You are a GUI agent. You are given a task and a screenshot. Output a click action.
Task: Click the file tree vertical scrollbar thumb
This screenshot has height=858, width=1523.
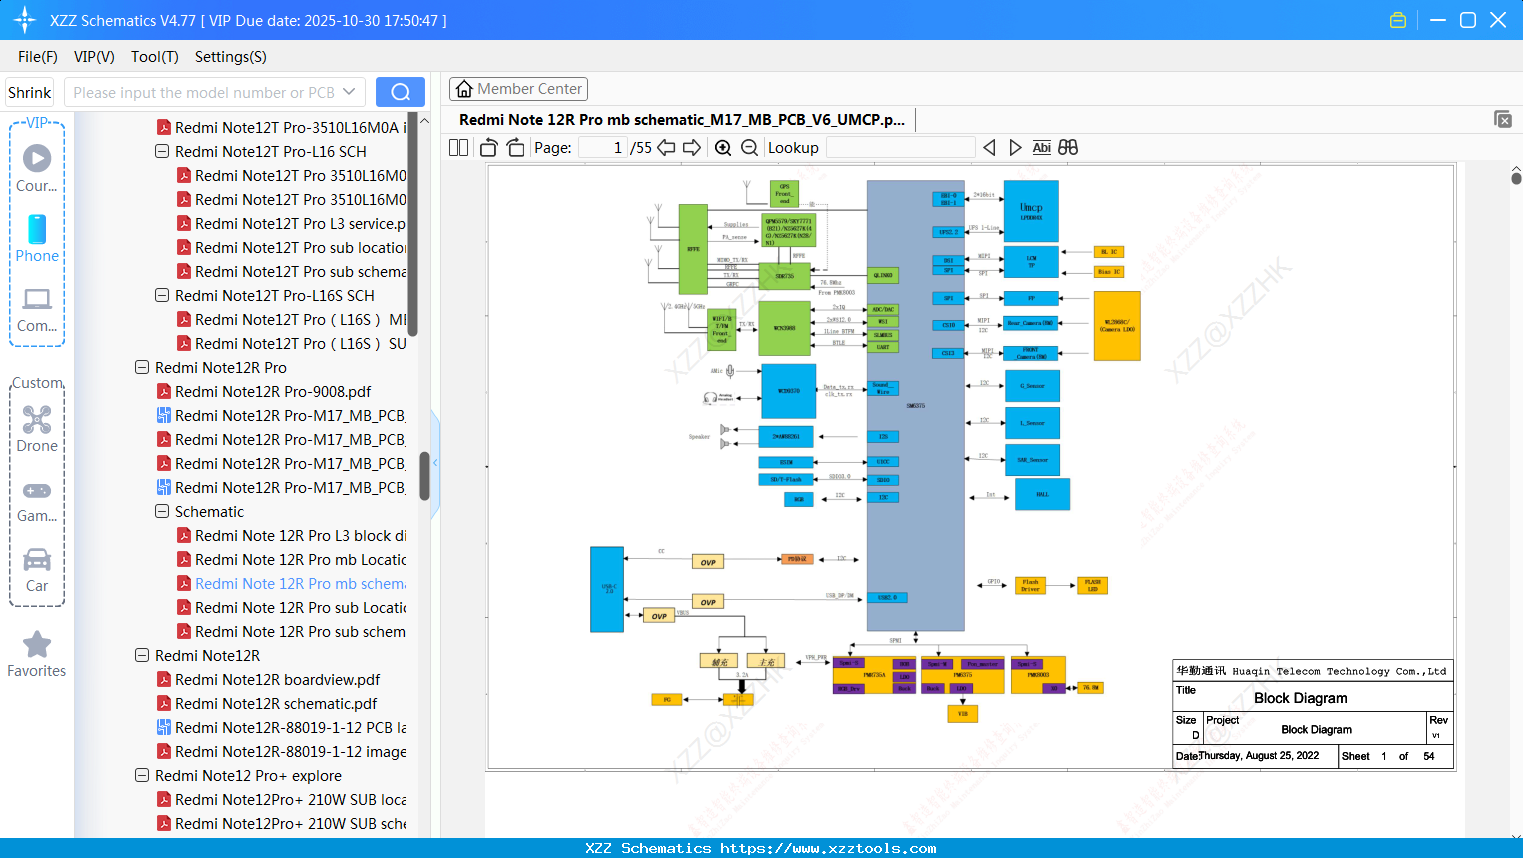(x=424, y=476)
